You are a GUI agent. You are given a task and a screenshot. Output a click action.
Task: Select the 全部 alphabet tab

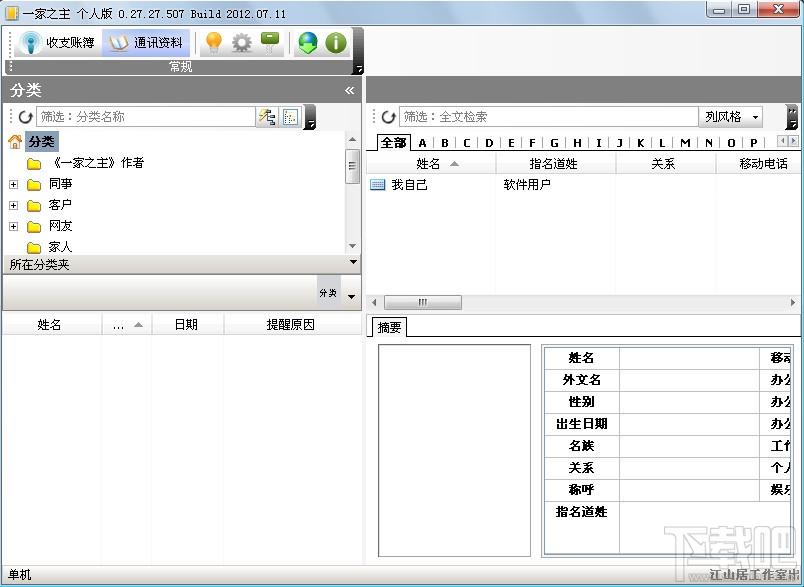[x=394, y=143]
